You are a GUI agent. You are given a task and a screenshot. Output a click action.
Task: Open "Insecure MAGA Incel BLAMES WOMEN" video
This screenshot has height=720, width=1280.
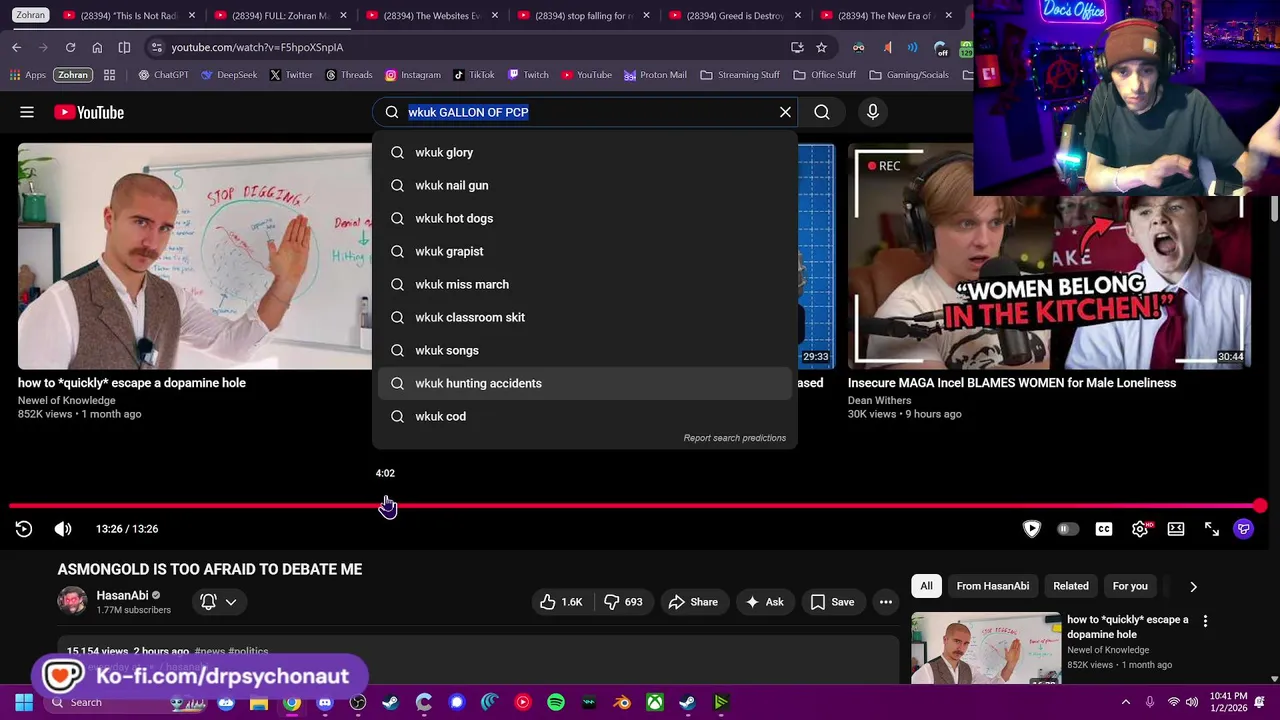tap(1012, 383)
